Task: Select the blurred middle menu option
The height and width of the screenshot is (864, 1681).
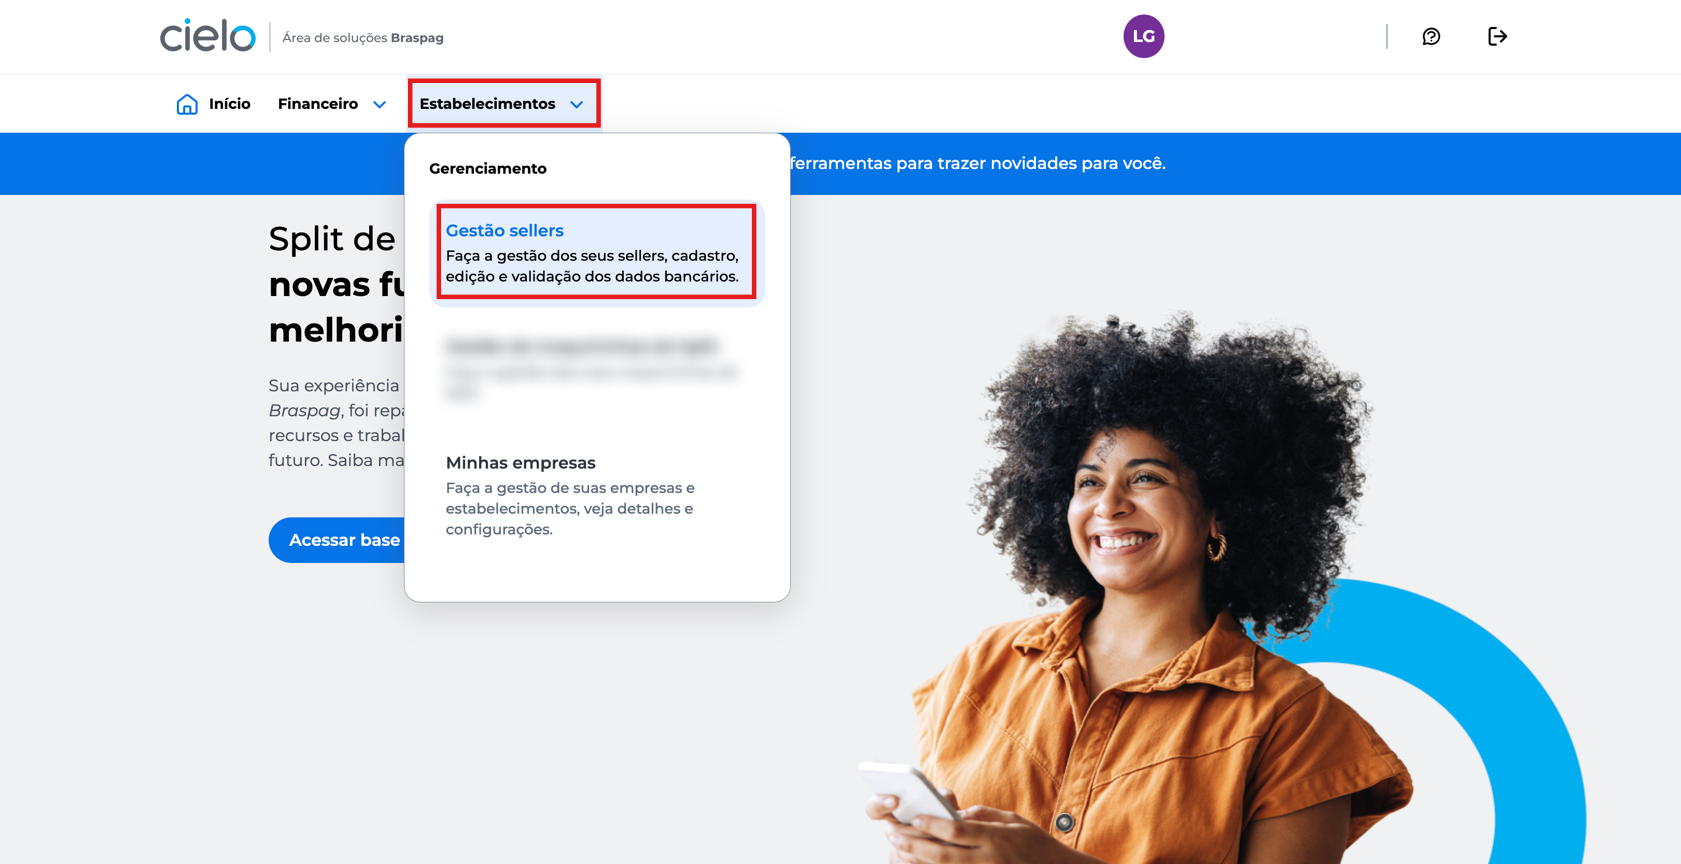Action: pos(597,369)
